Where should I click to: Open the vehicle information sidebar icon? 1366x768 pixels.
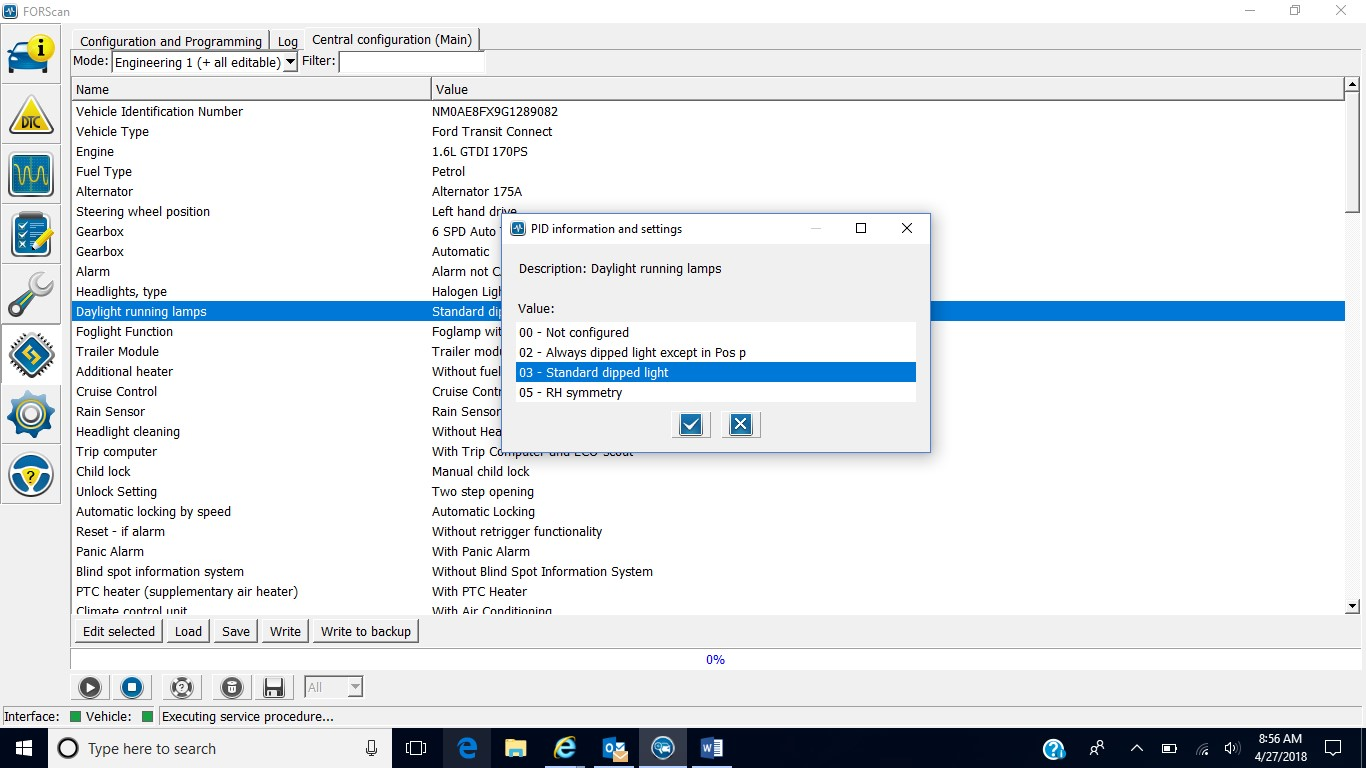[x=31, y=55]
